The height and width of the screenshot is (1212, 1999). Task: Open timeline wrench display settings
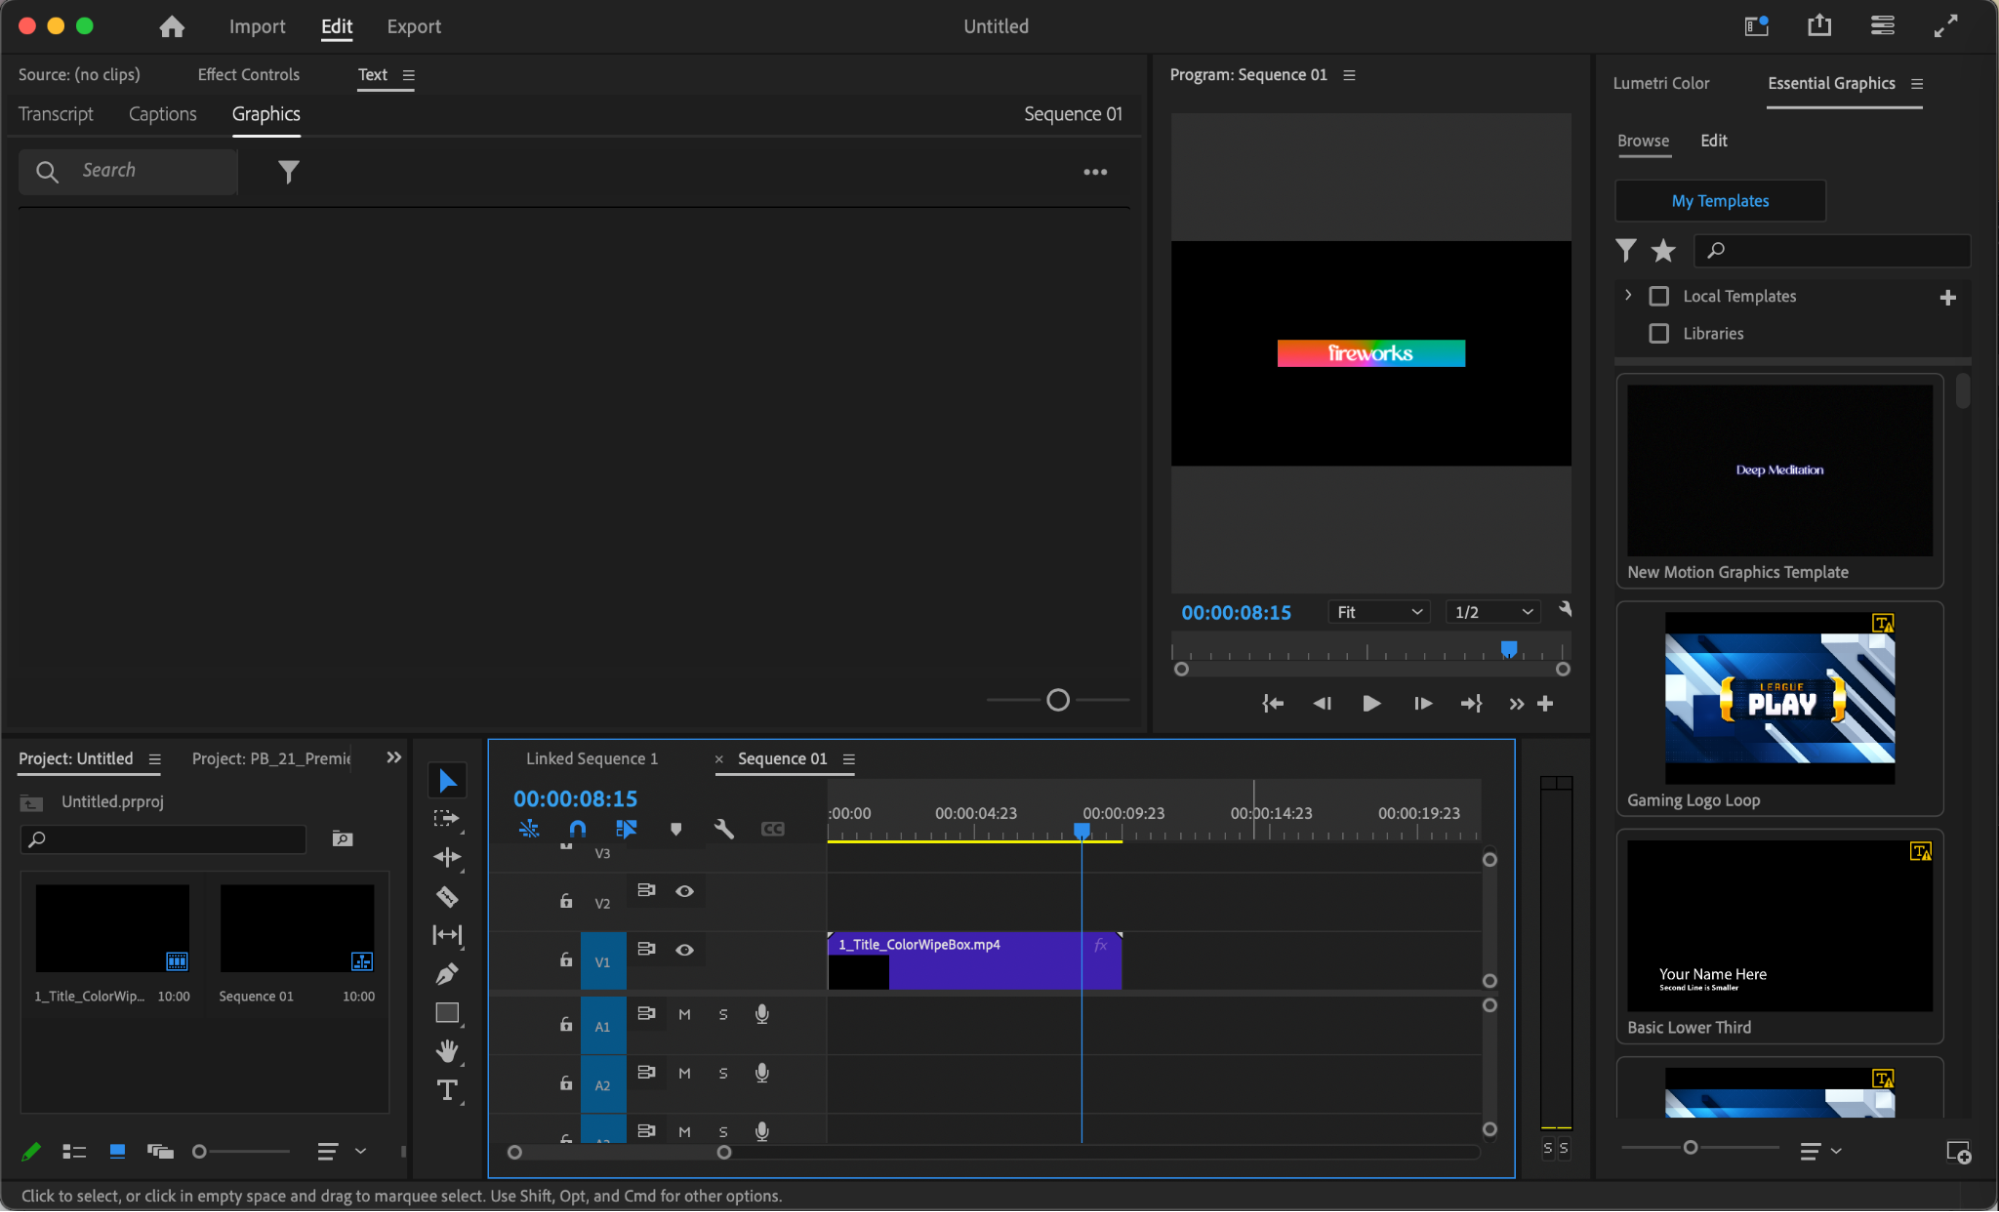click(724, 829)
